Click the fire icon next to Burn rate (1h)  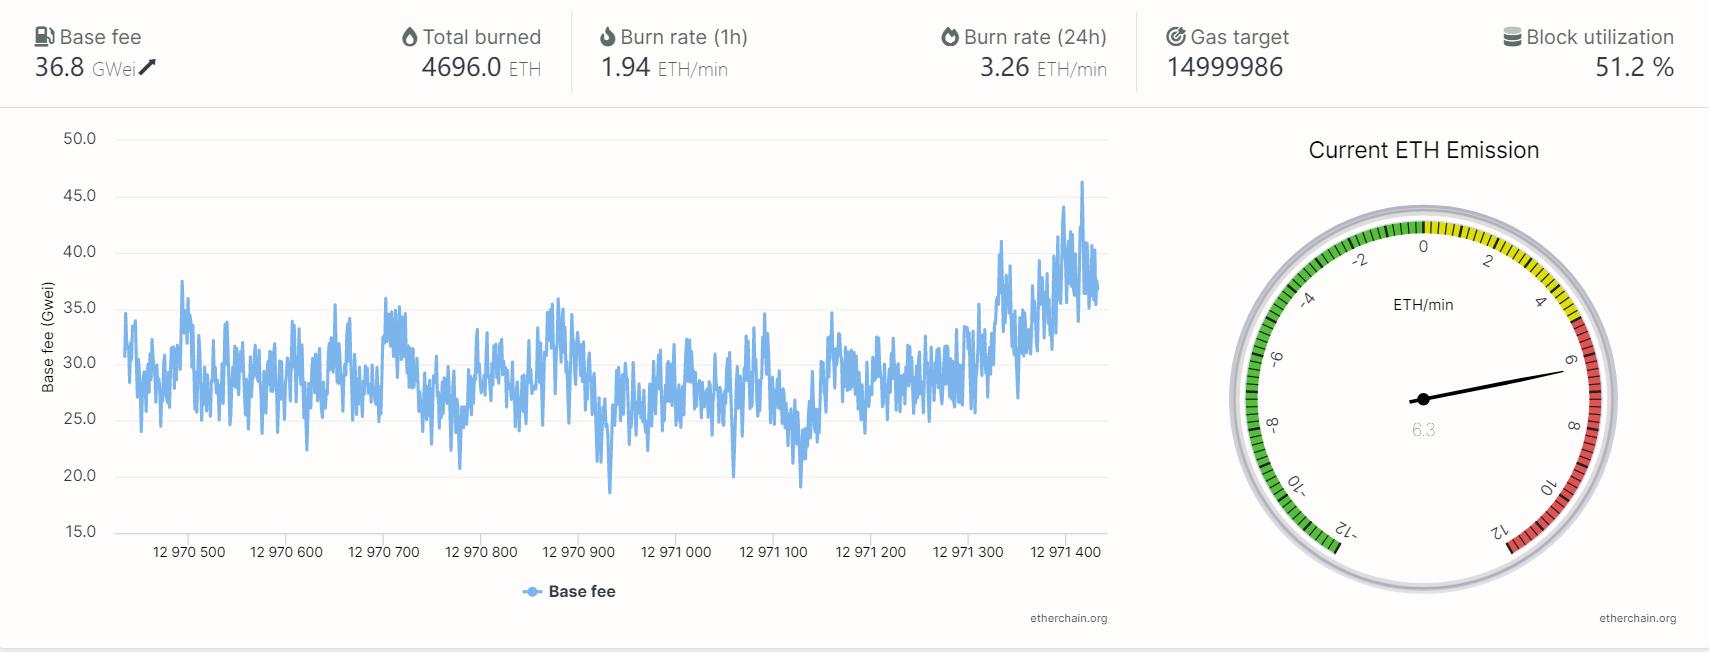click(x=607, y=37)
